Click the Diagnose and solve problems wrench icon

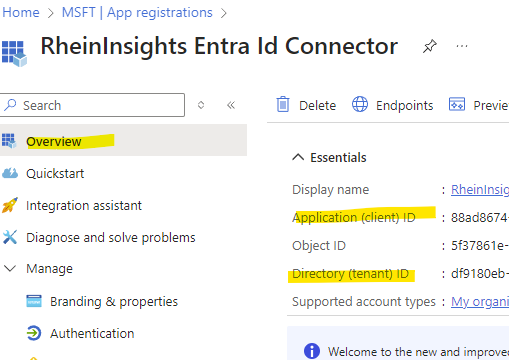(x=10, y=237)
